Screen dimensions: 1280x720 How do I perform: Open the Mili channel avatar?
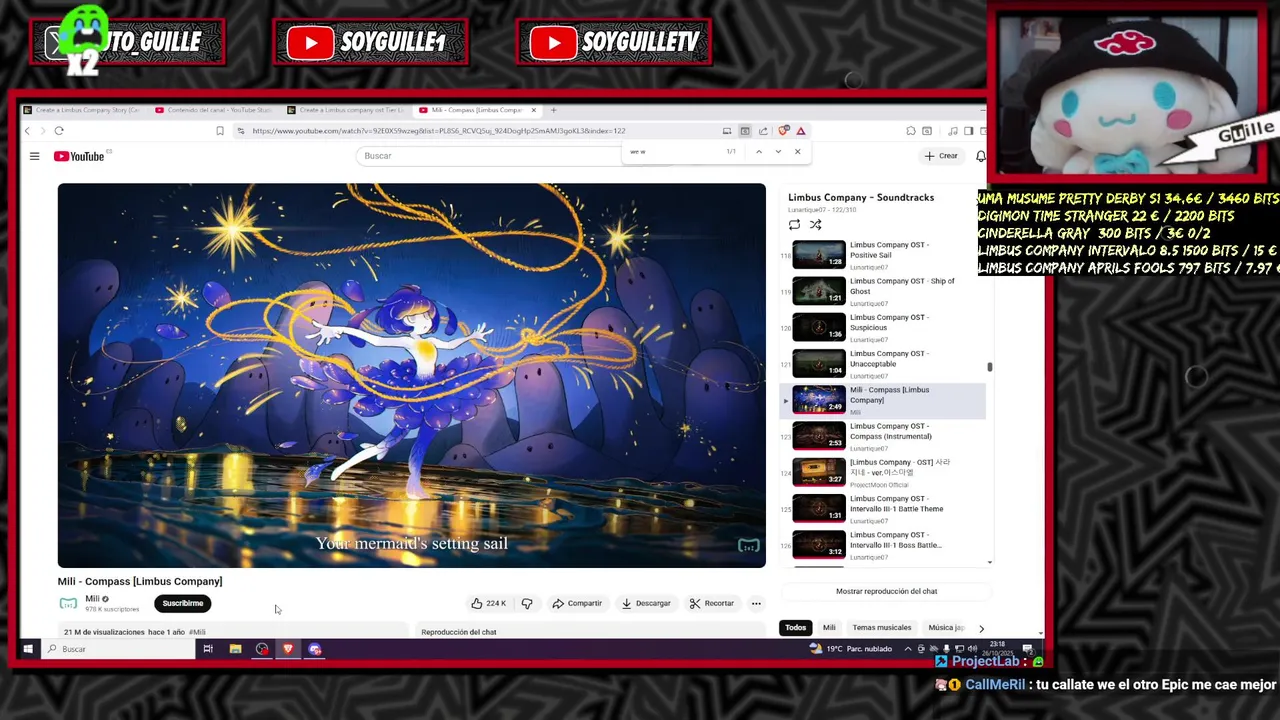(x=68, y=603)
